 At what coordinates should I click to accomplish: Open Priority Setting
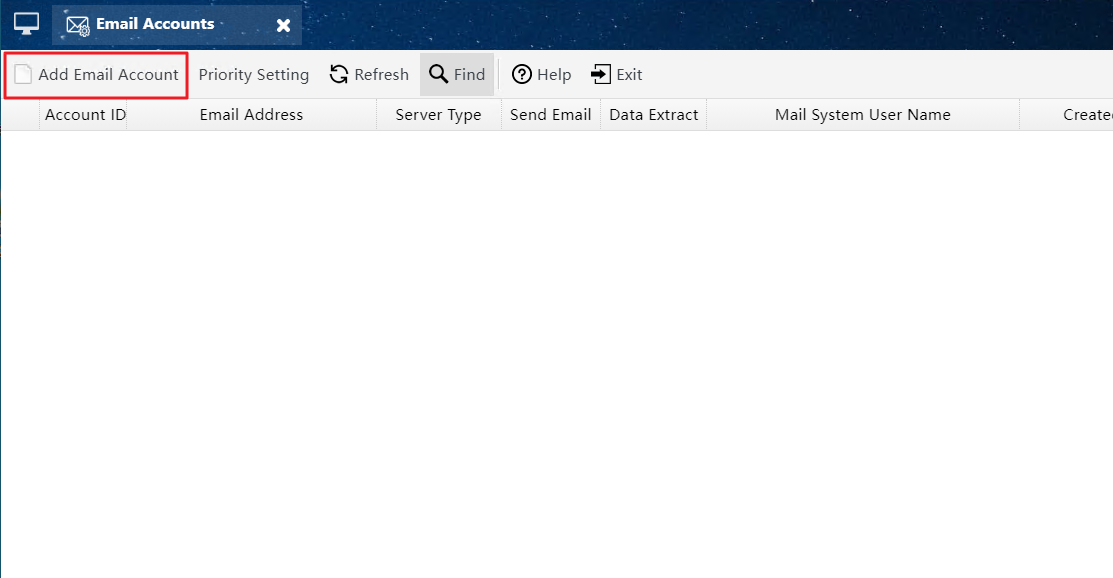point(253,75)
